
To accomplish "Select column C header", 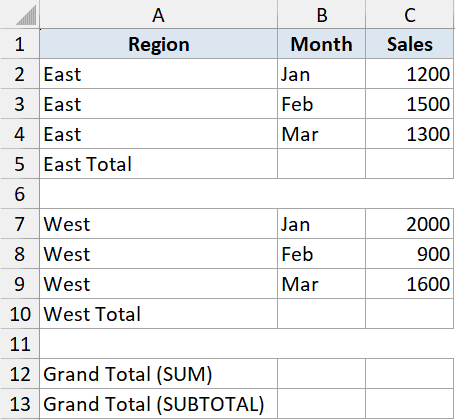I will 410,14.
